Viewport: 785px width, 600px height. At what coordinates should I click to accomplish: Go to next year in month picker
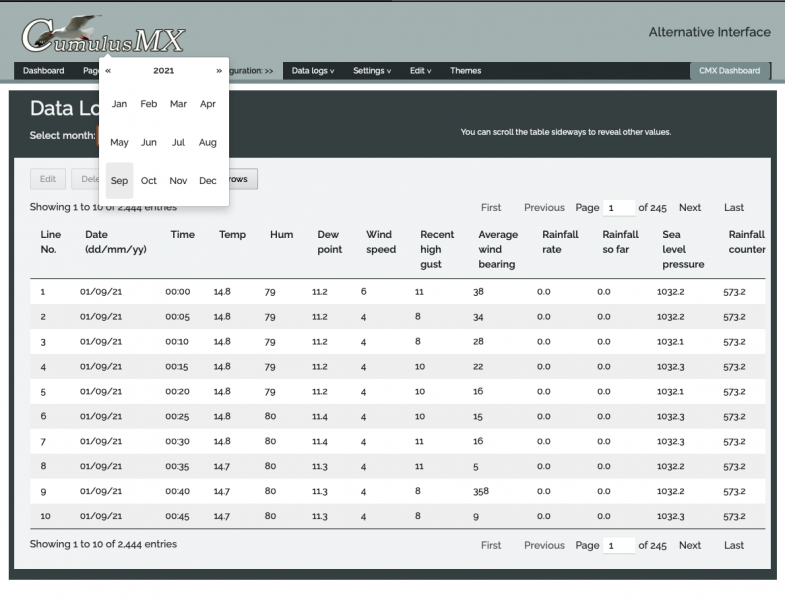pos(219,71)
